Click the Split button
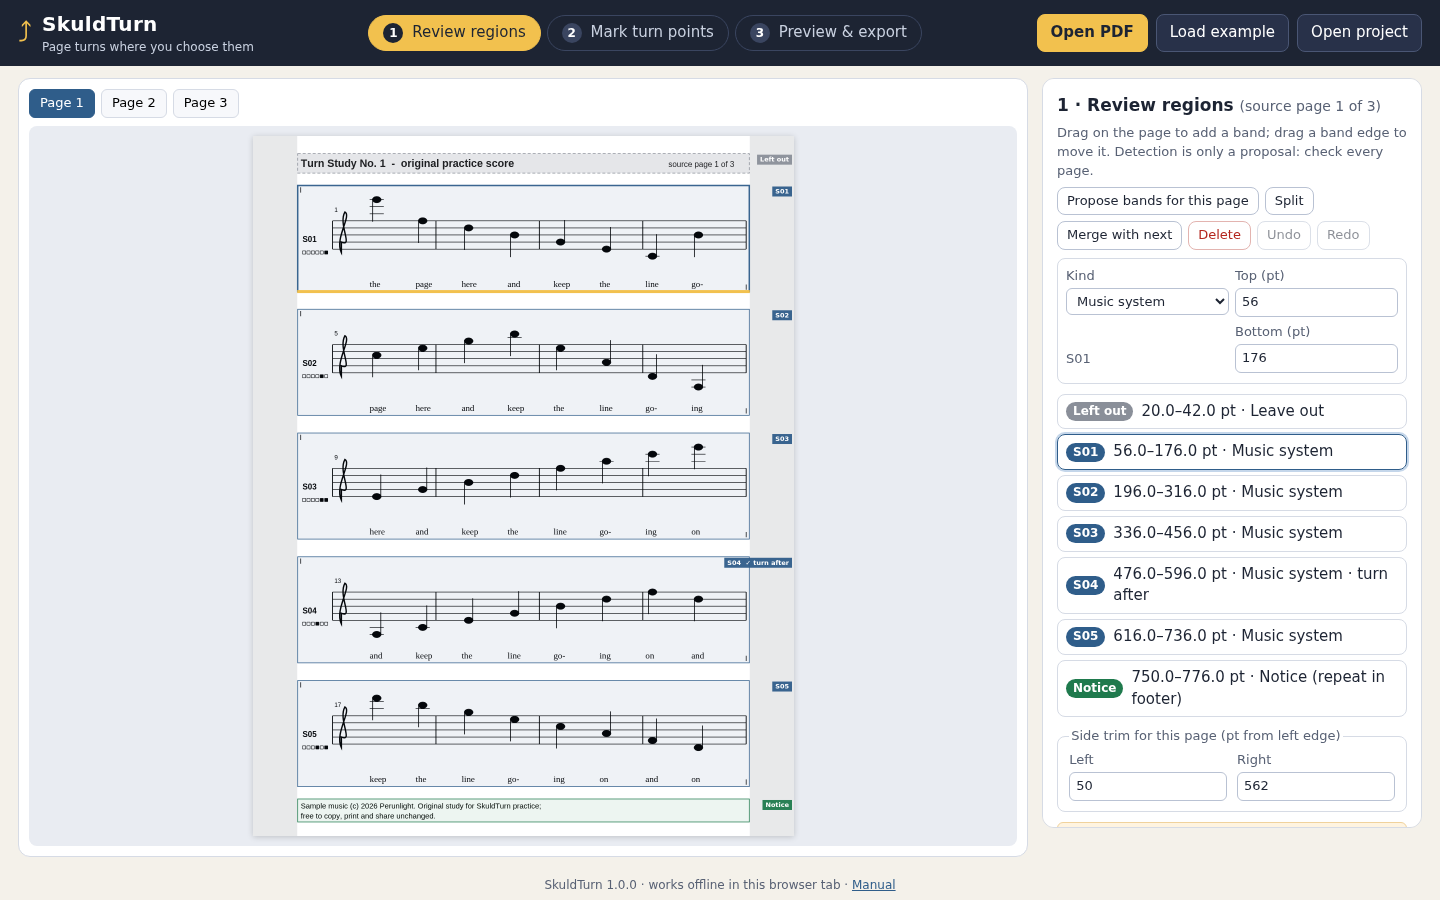Viewport: 1440px width, 900px height. [1289, 201]
